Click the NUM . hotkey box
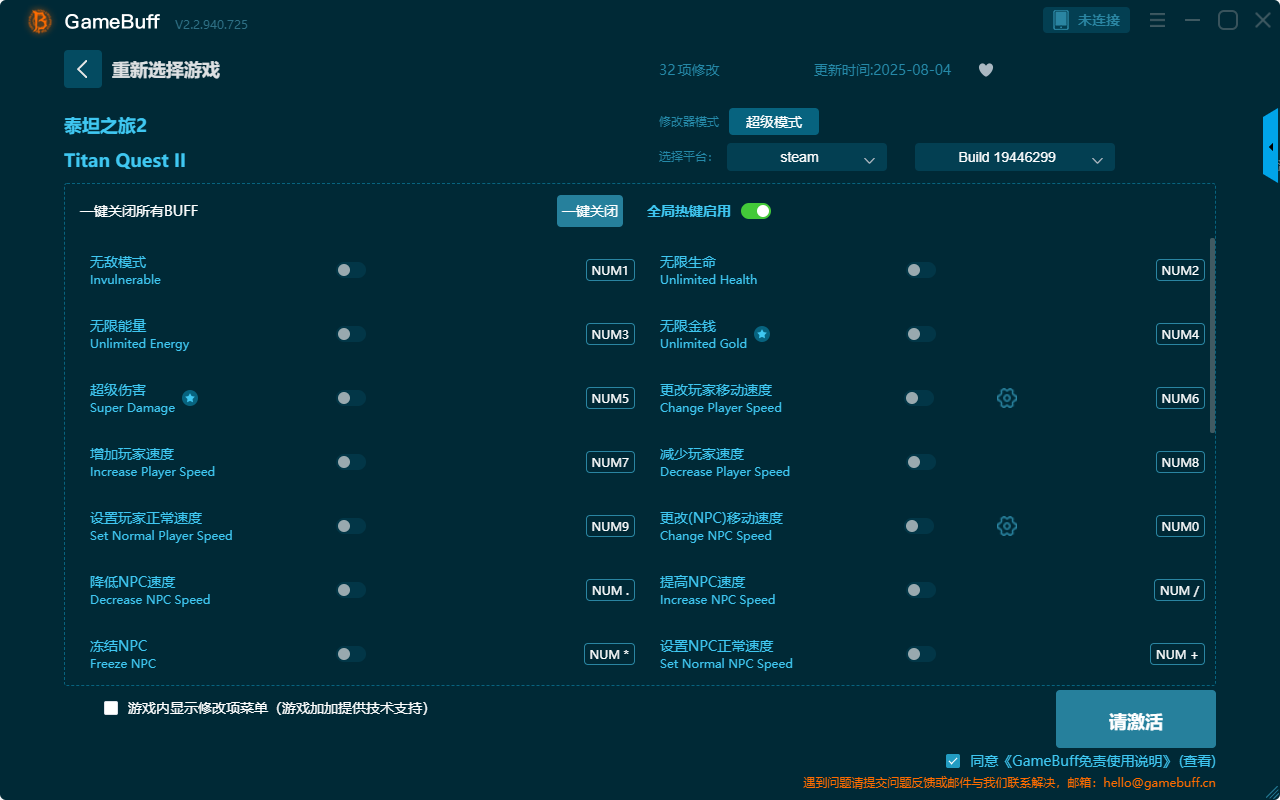 610,590
